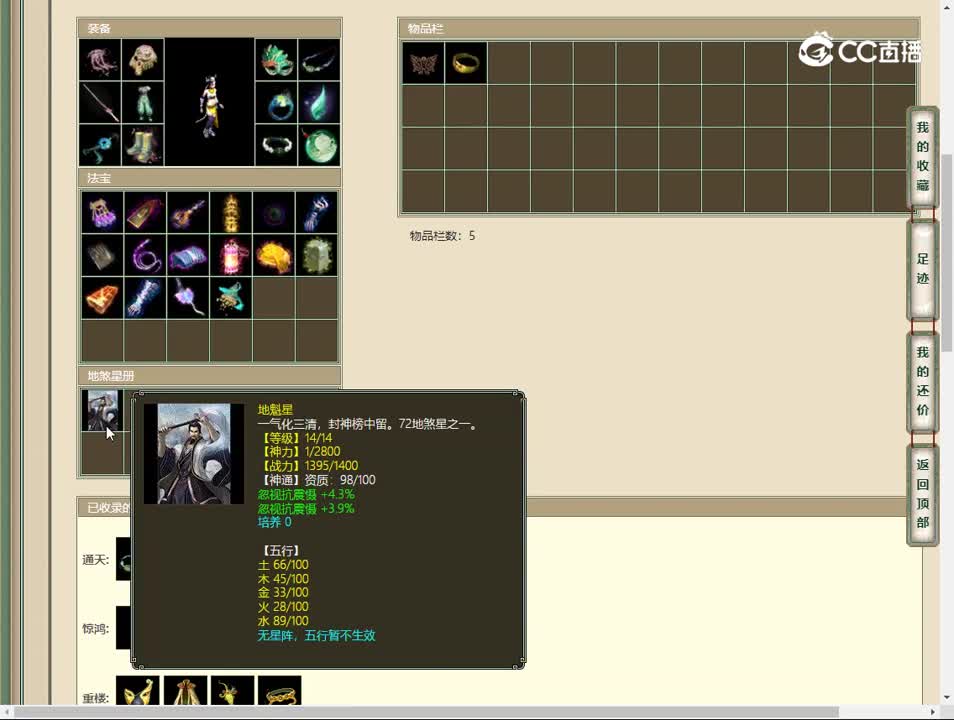
Task: Click the 装备 panel header
Action: coord(209,28)
